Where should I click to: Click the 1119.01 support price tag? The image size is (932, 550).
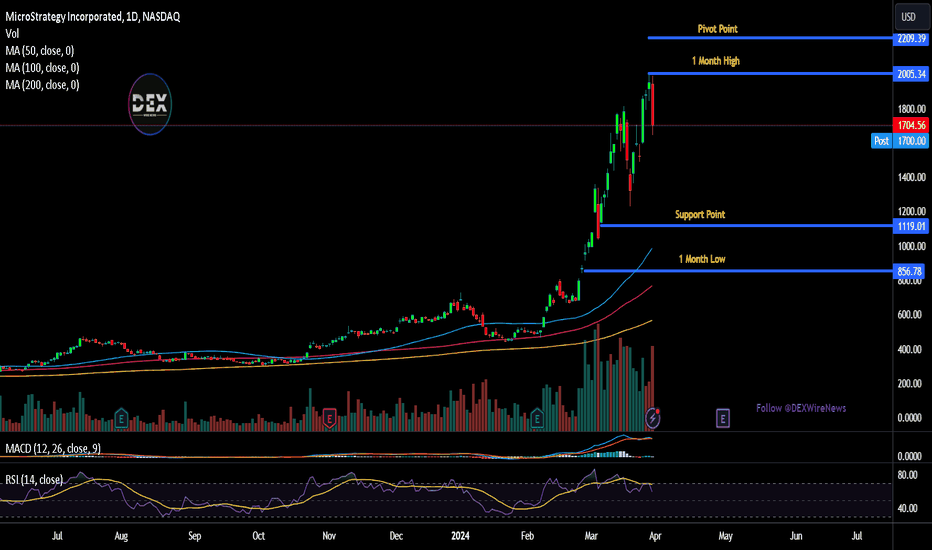(911, 226)
